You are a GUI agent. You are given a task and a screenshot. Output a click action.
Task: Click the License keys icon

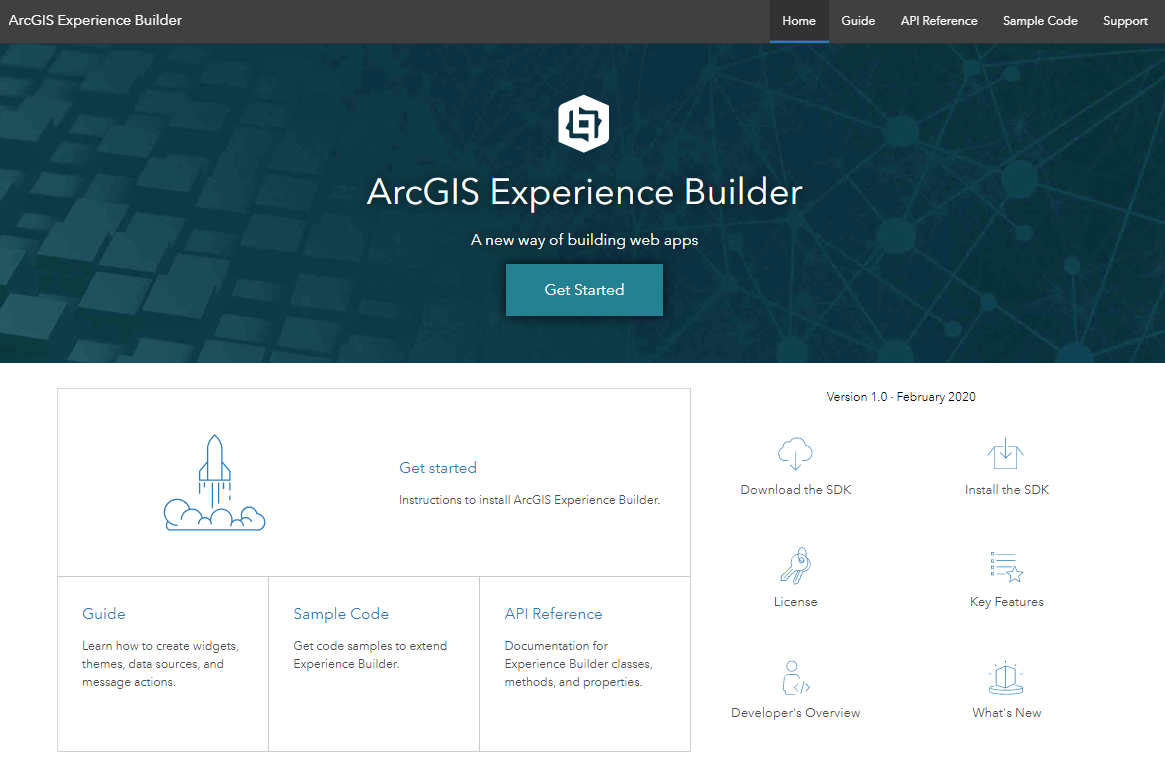coord(795,565)
